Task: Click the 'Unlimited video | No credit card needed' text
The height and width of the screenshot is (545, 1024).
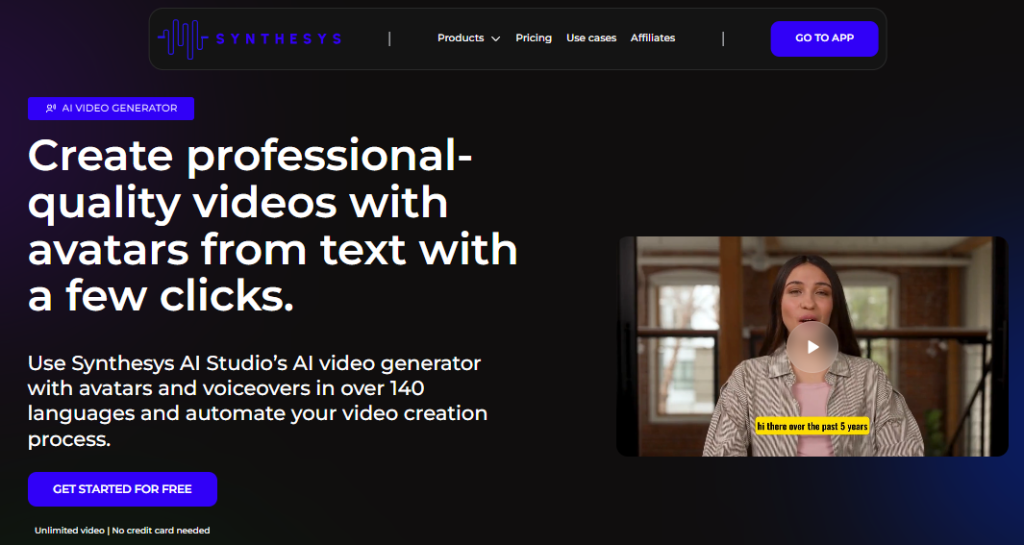Action: coord(122,531)
